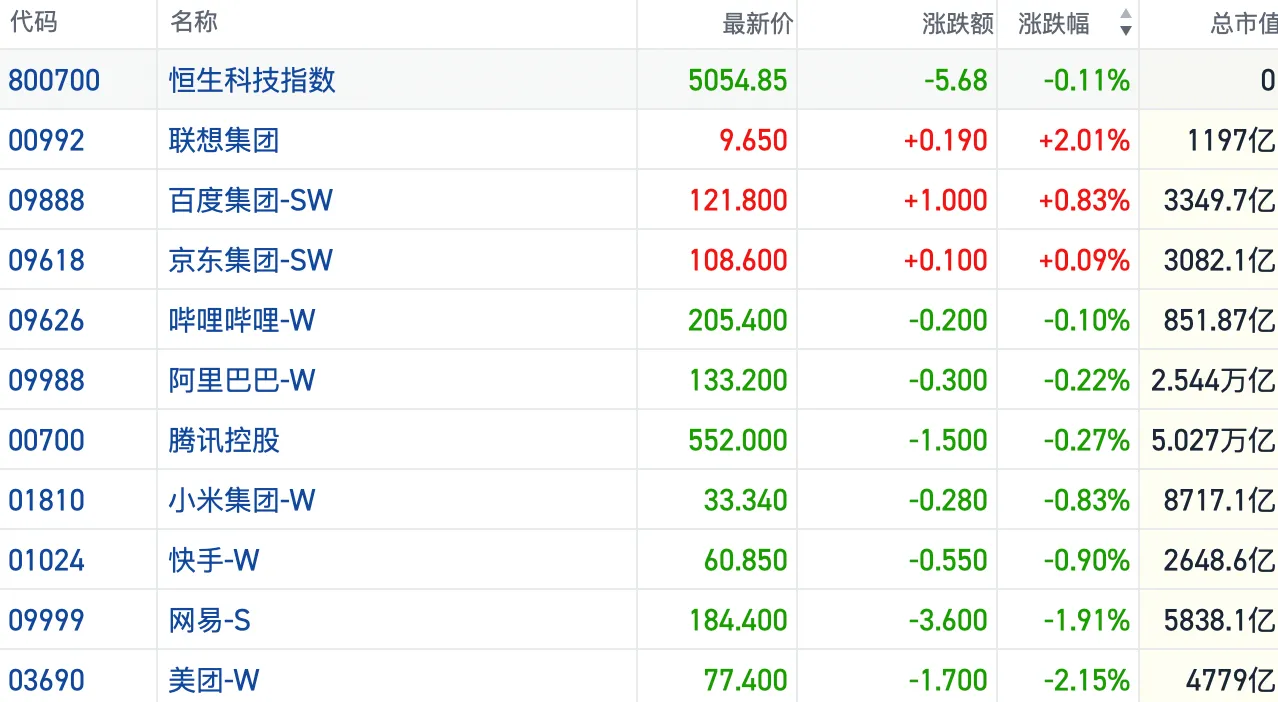This screenshot has height=702, width=1278.
Task: Click the 代码 column header
Action: point(33,22)
